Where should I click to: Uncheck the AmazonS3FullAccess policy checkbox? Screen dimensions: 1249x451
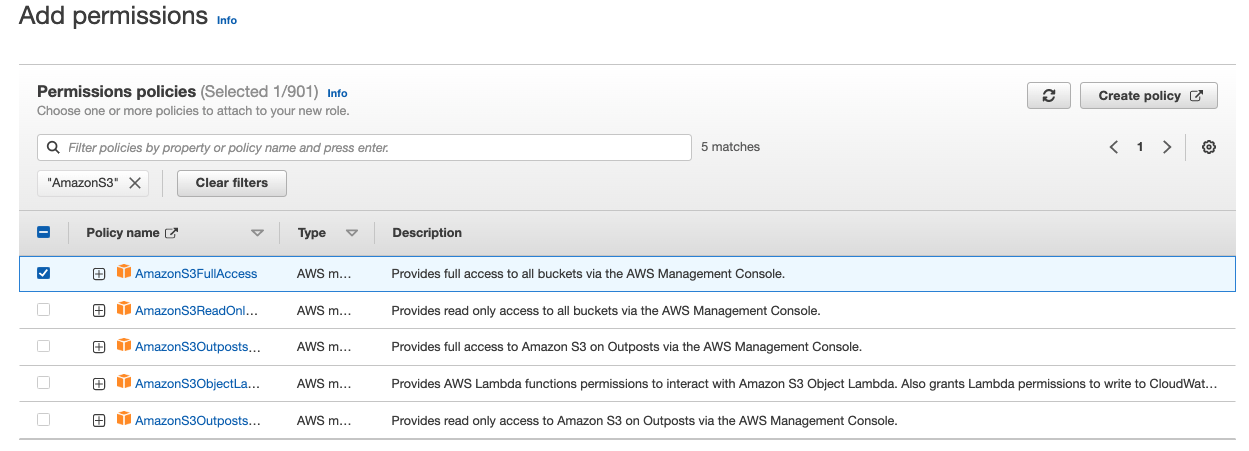pyautogui.click(x=44, y=273)
